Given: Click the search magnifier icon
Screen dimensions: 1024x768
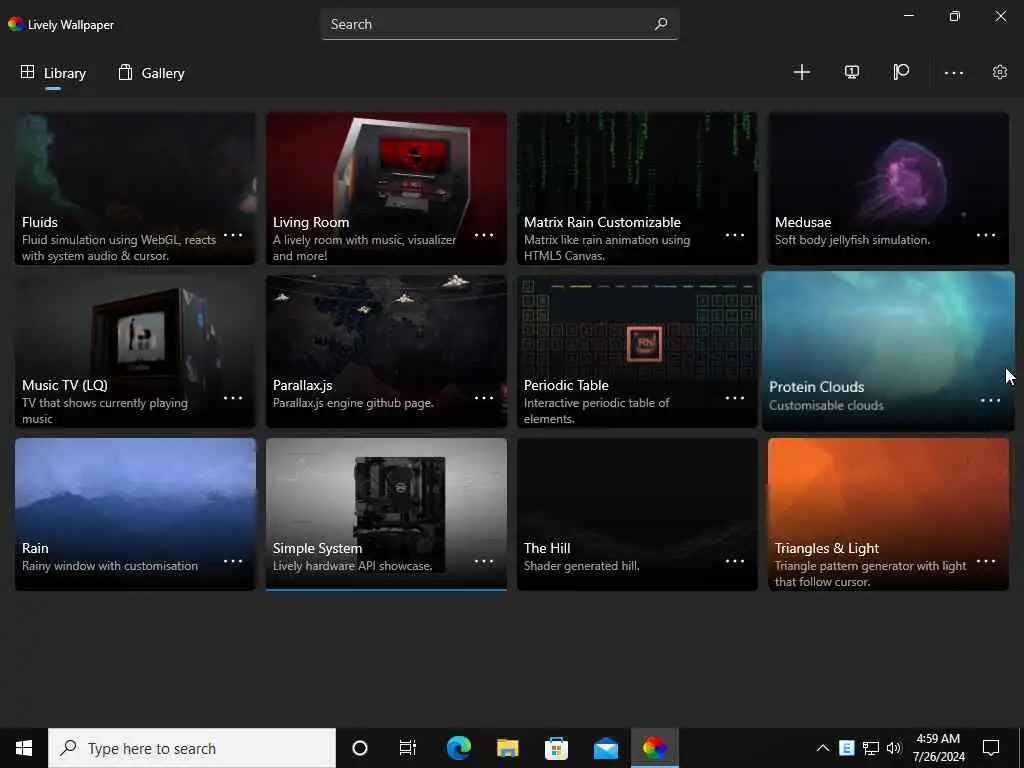Looking at the screenshot, I should (x=661, y=24).
